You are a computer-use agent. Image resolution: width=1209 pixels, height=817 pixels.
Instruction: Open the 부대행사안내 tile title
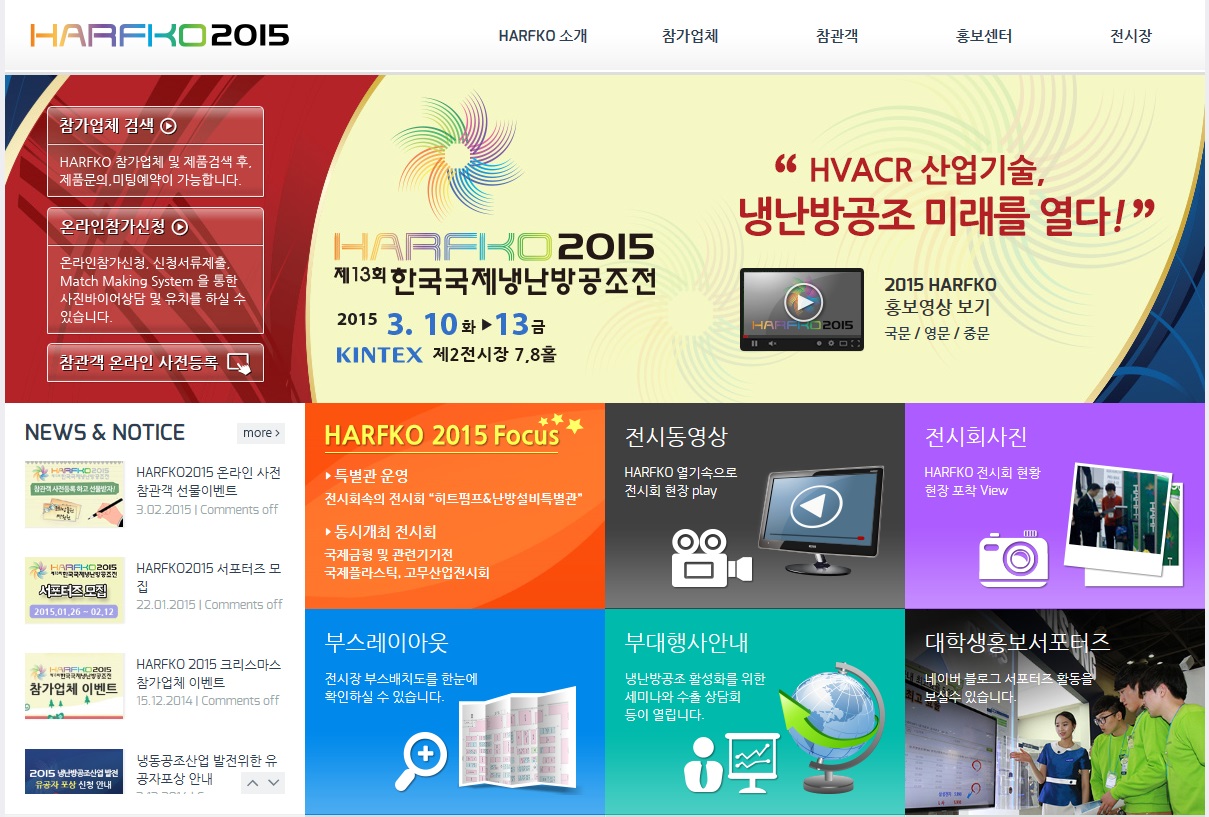pos(686,641)
